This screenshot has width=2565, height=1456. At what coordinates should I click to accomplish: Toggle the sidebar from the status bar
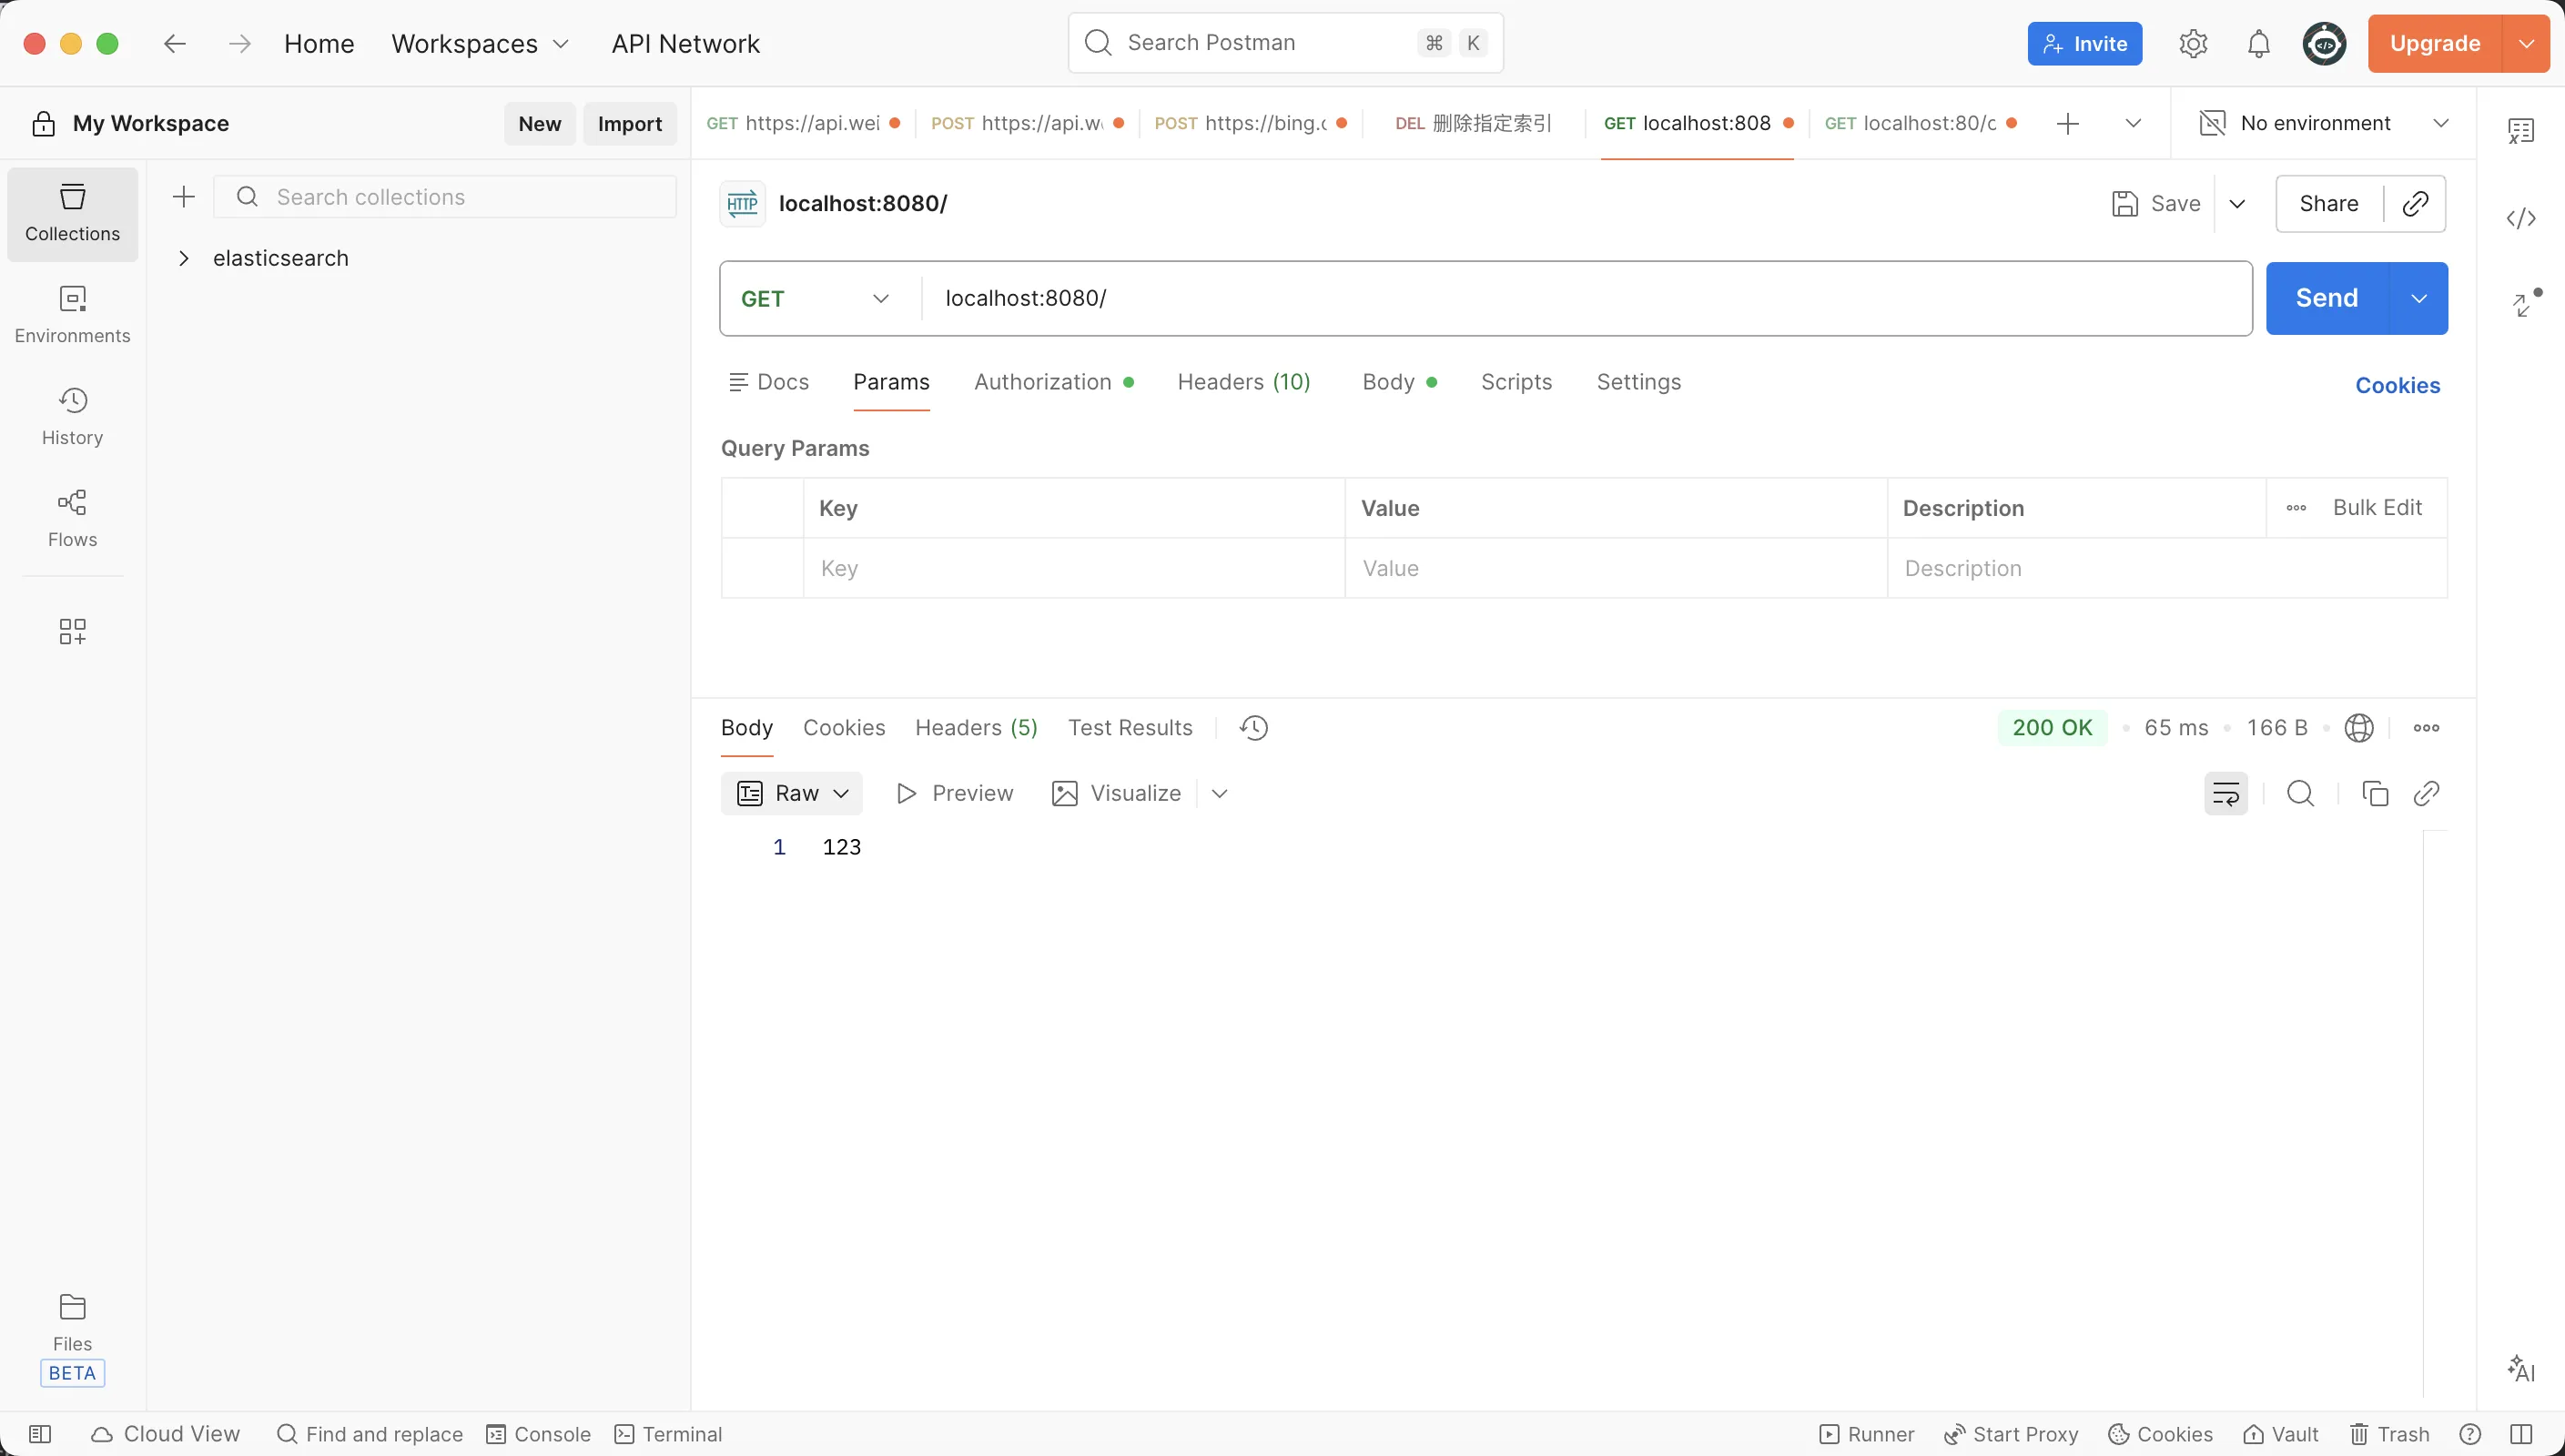pos(40,1434)
